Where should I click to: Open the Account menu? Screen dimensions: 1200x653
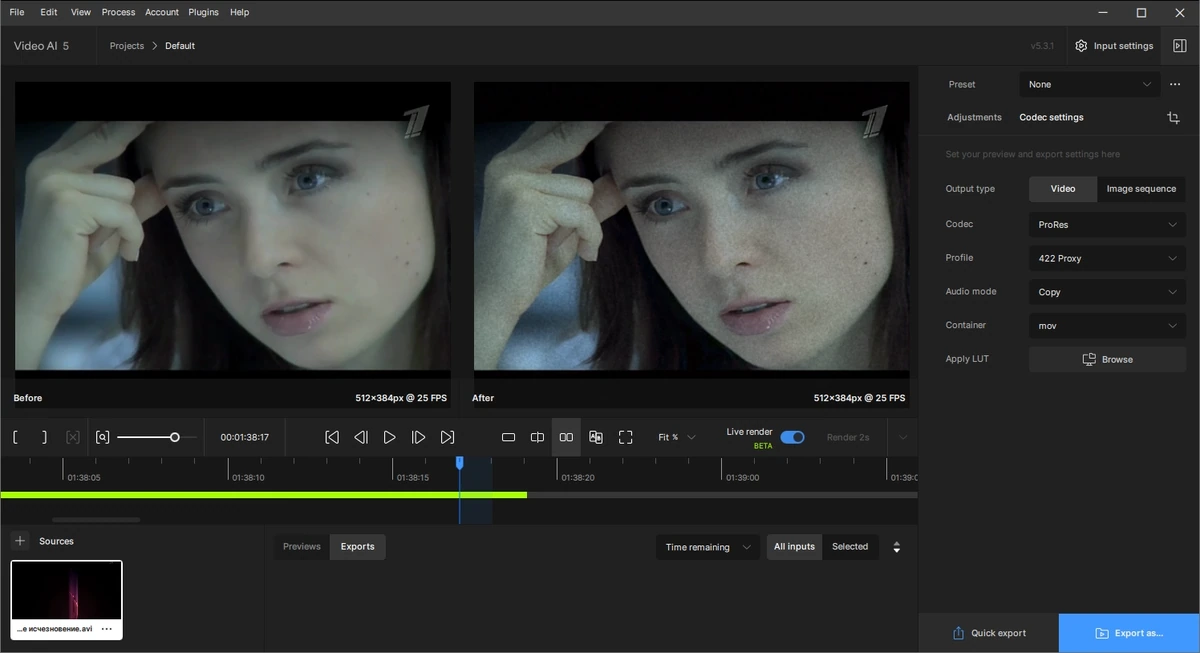coord(162,12)
